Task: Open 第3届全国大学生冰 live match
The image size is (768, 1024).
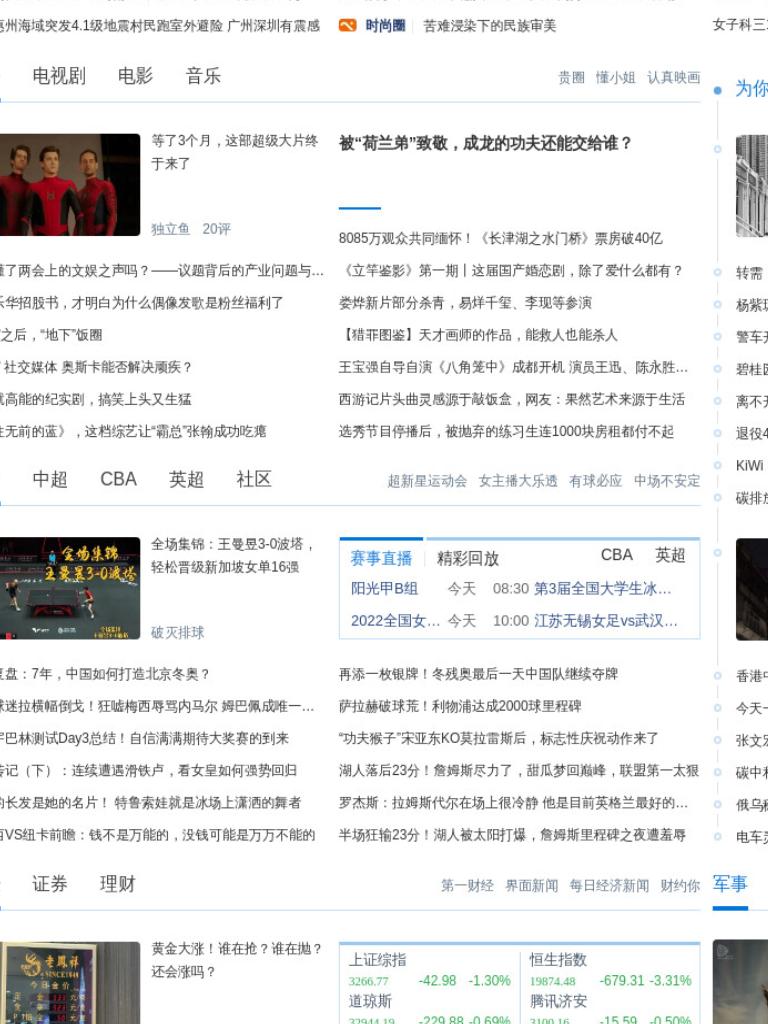Action: [602, 588]
